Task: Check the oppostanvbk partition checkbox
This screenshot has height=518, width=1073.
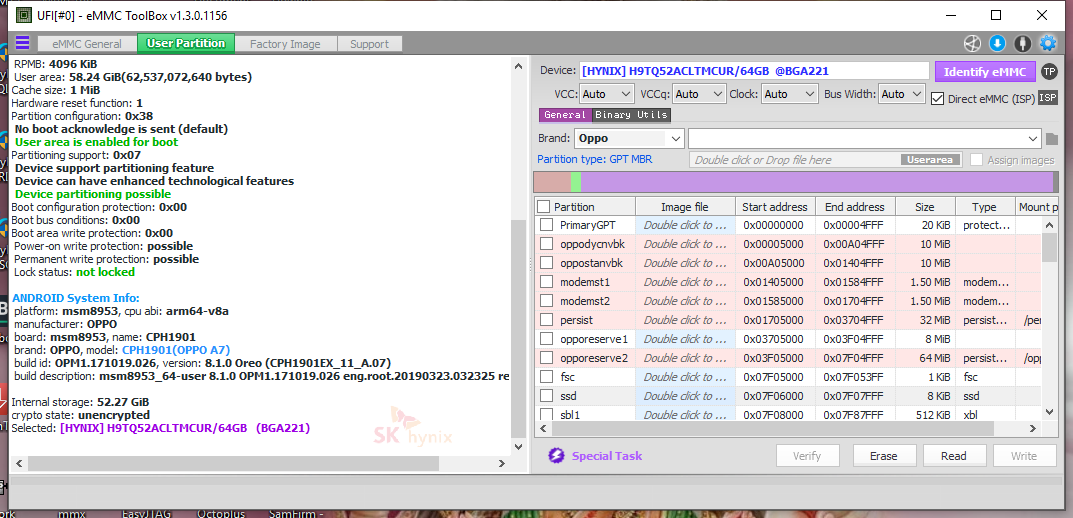Action: coord(546,263)
